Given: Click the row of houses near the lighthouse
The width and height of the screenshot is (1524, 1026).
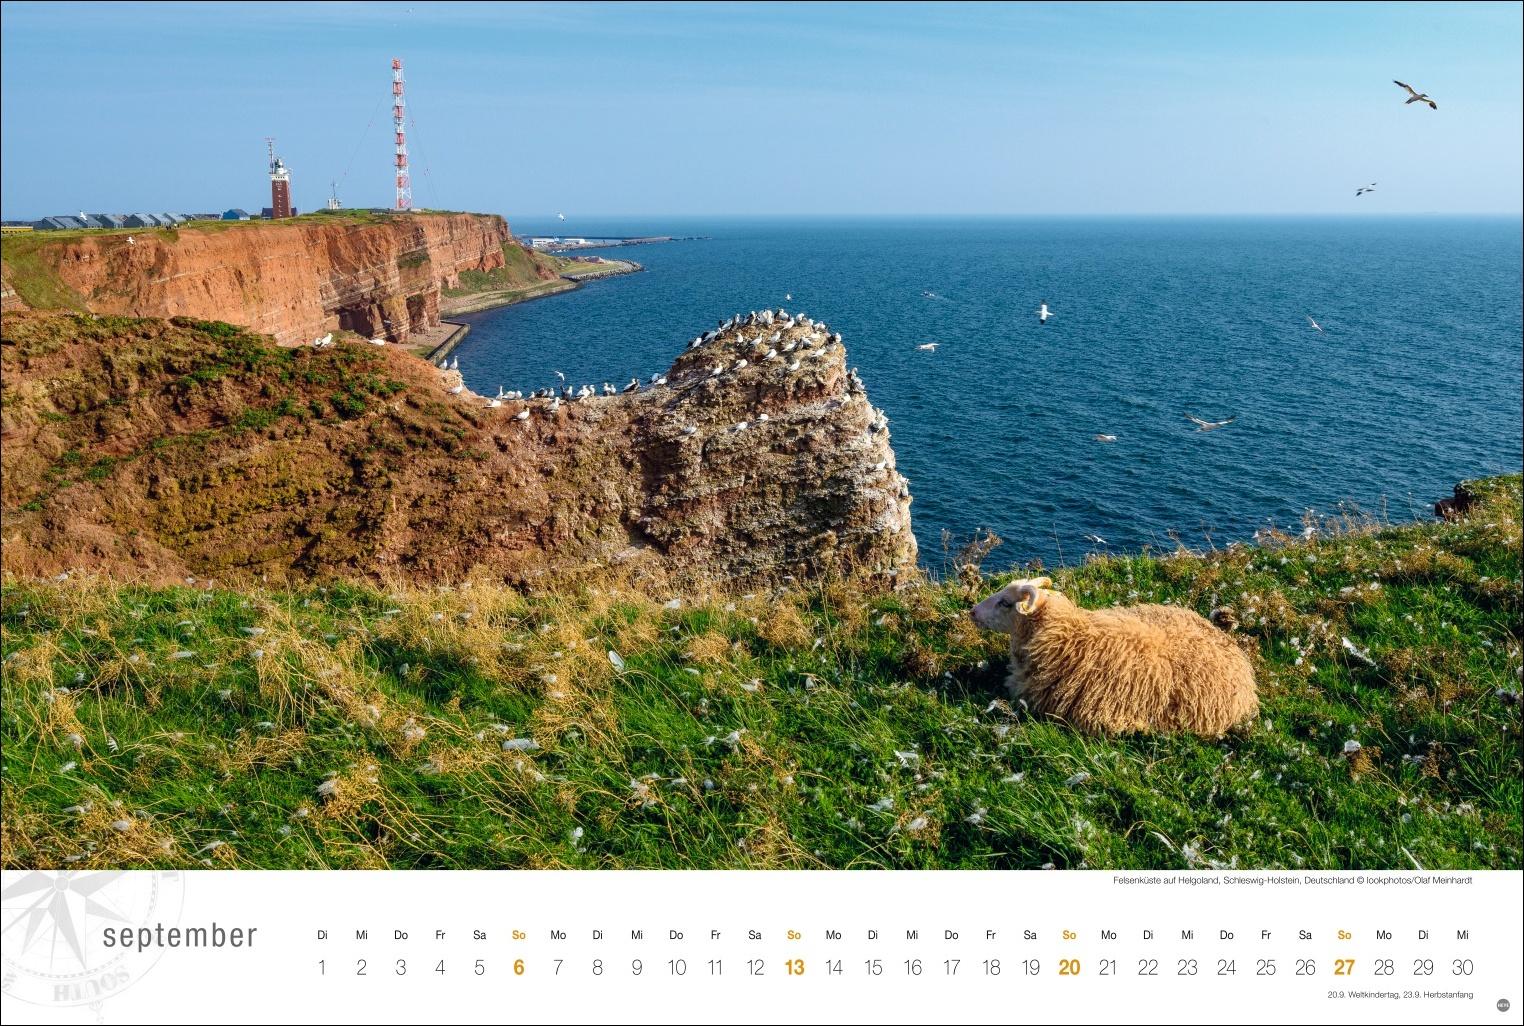Looking at the screenshot, I should [x=110, y=220].
